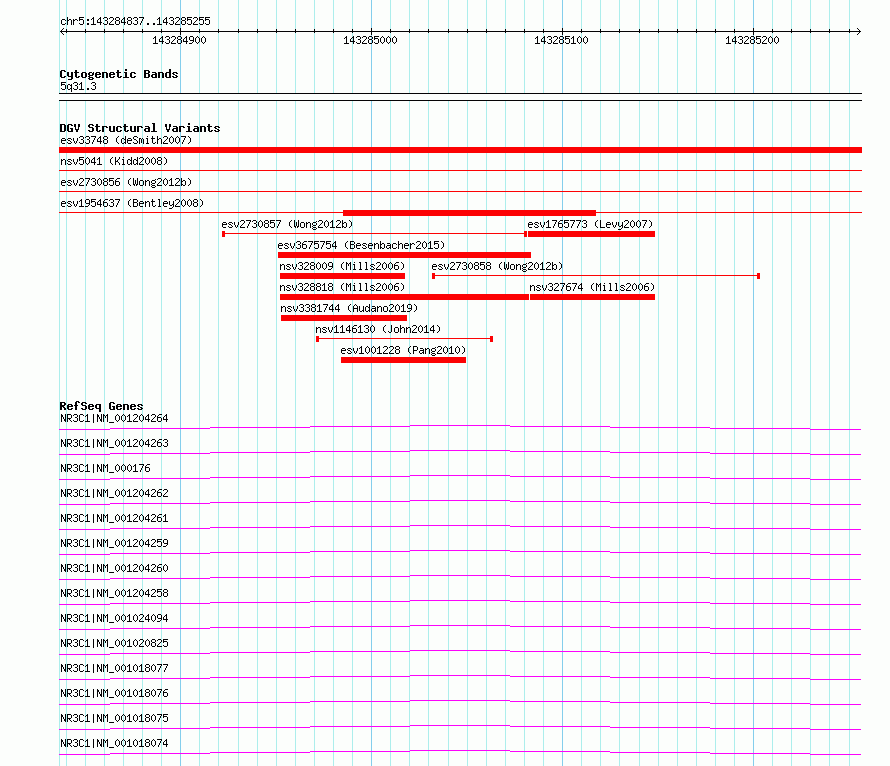Open variant nsv328009 (Mills2006)

[x=342, y=266]
